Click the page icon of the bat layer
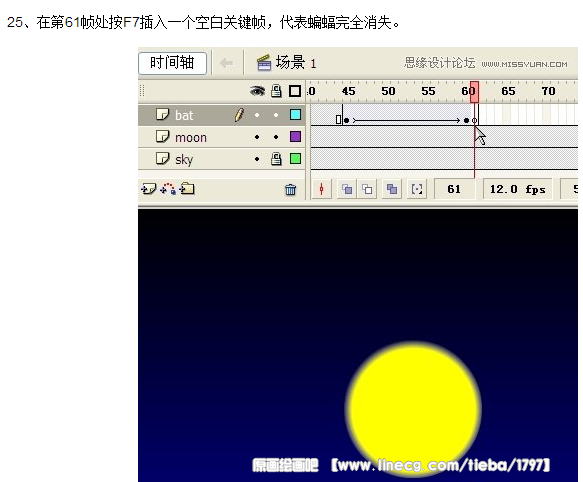583x482 pixels. point(162,114)
